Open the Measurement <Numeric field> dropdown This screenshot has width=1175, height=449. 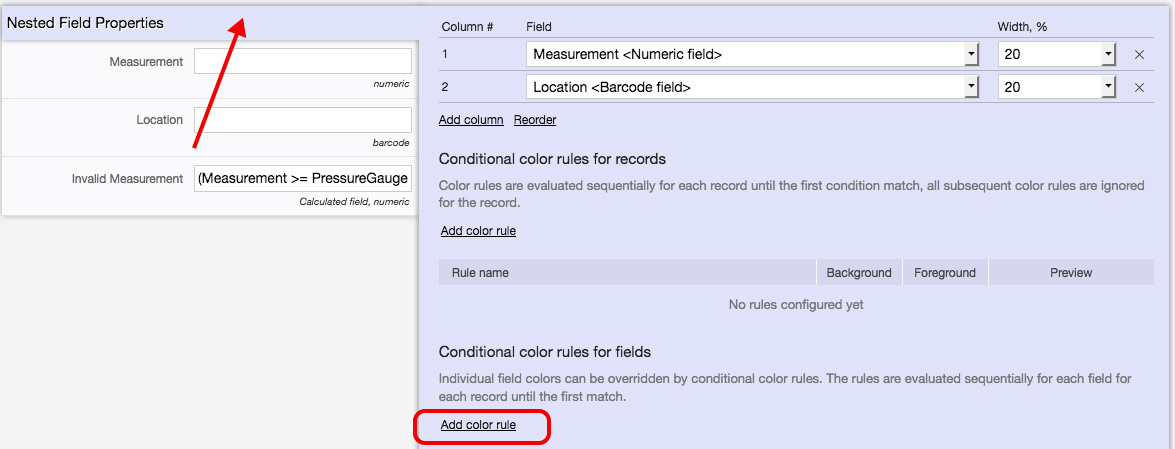pos(970,55)
